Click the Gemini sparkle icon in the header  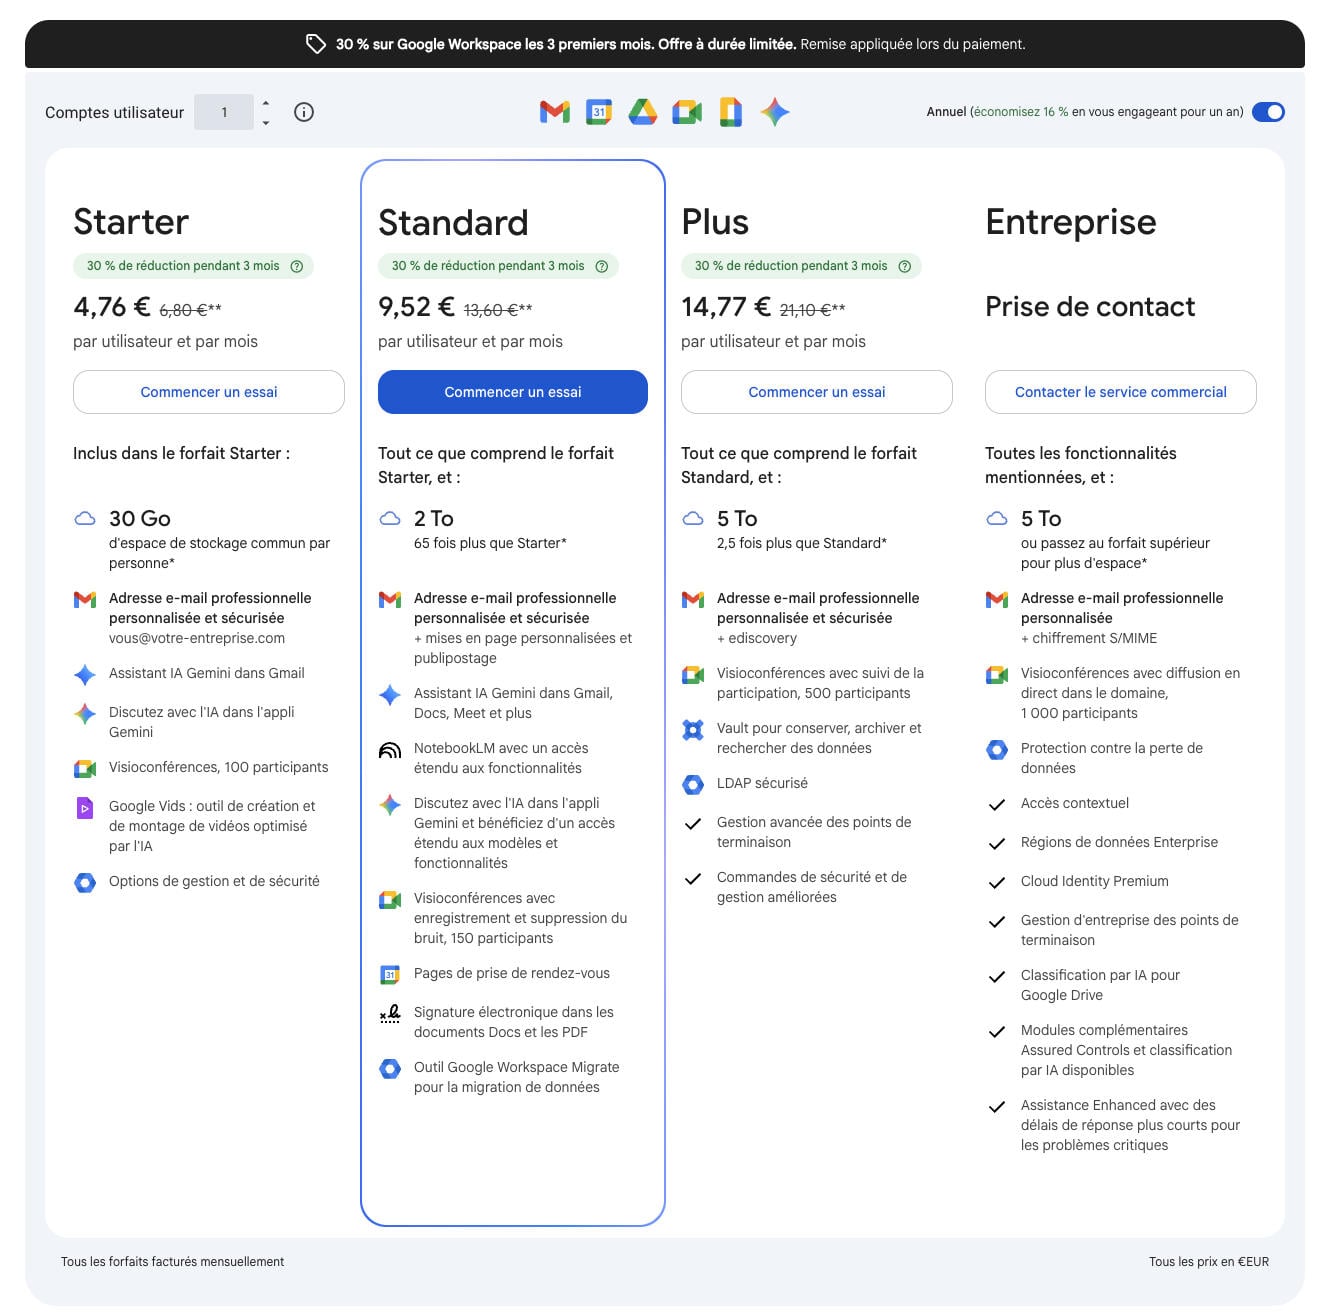[773, 112]
